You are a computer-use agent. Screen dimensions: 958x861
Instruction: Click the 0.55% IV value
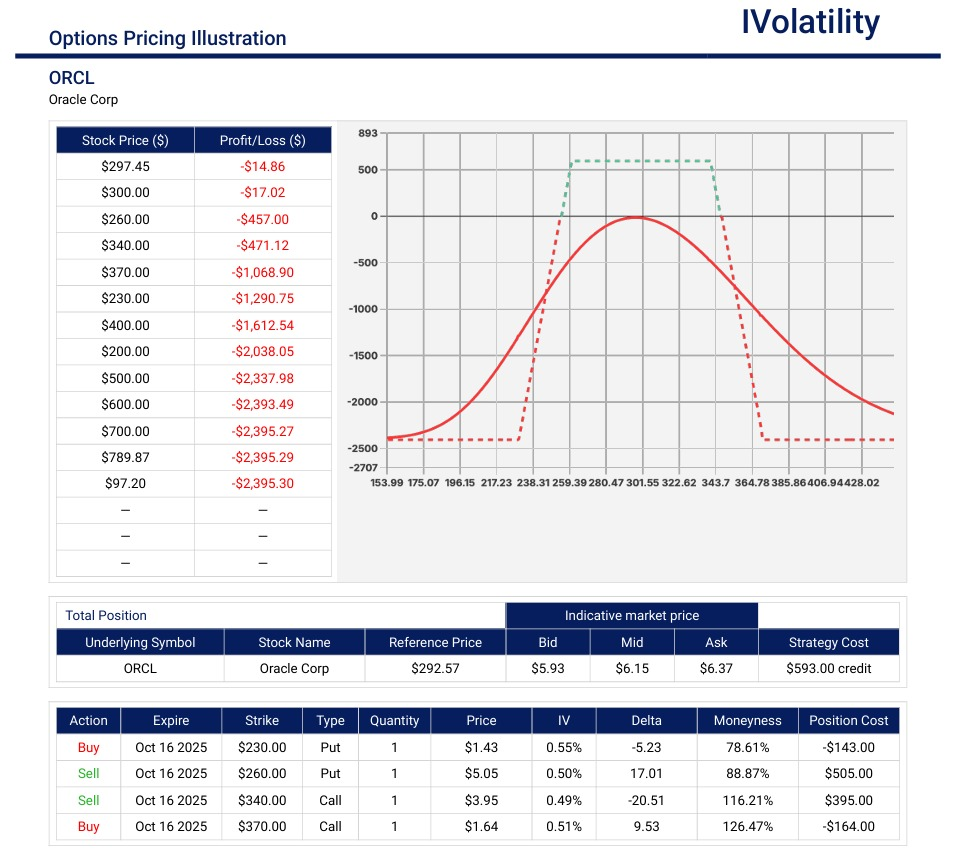pyautogui.click(x=564, y=748)
